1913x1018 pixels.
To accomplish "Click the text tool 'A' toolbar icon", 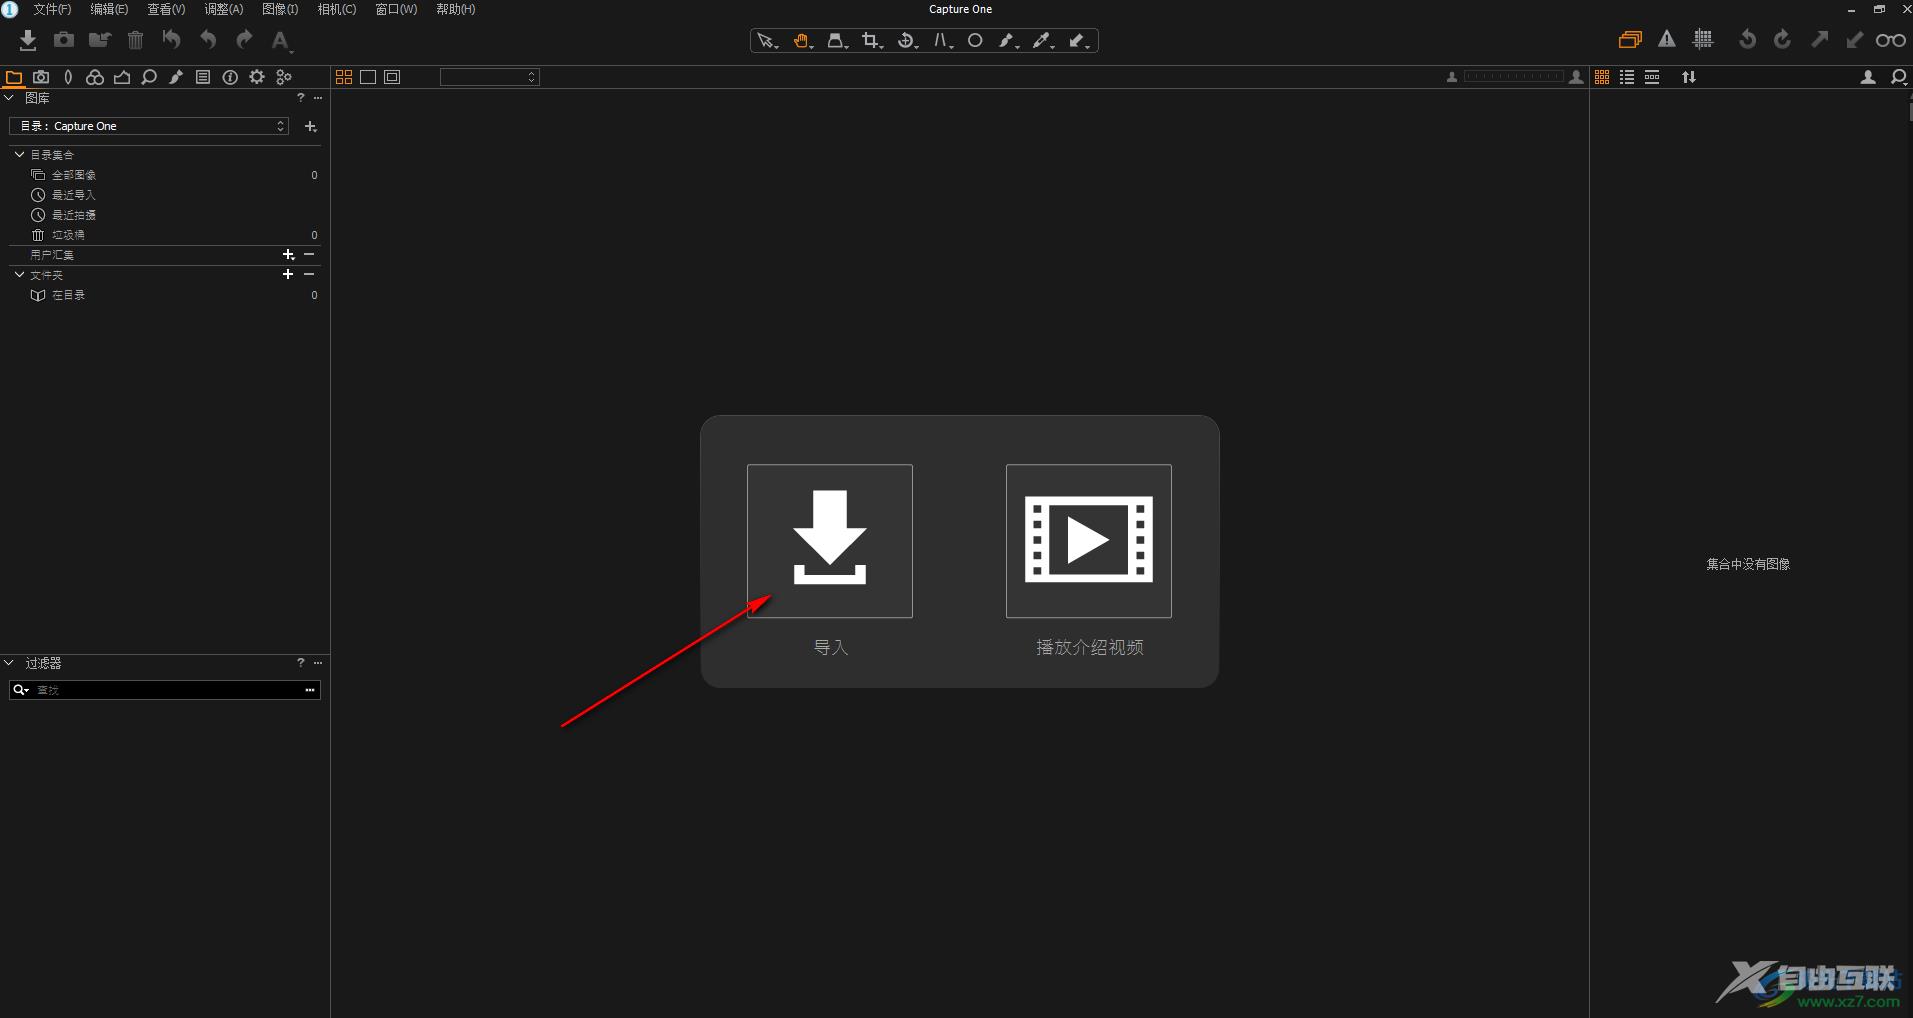I will [x=281, y=41].
